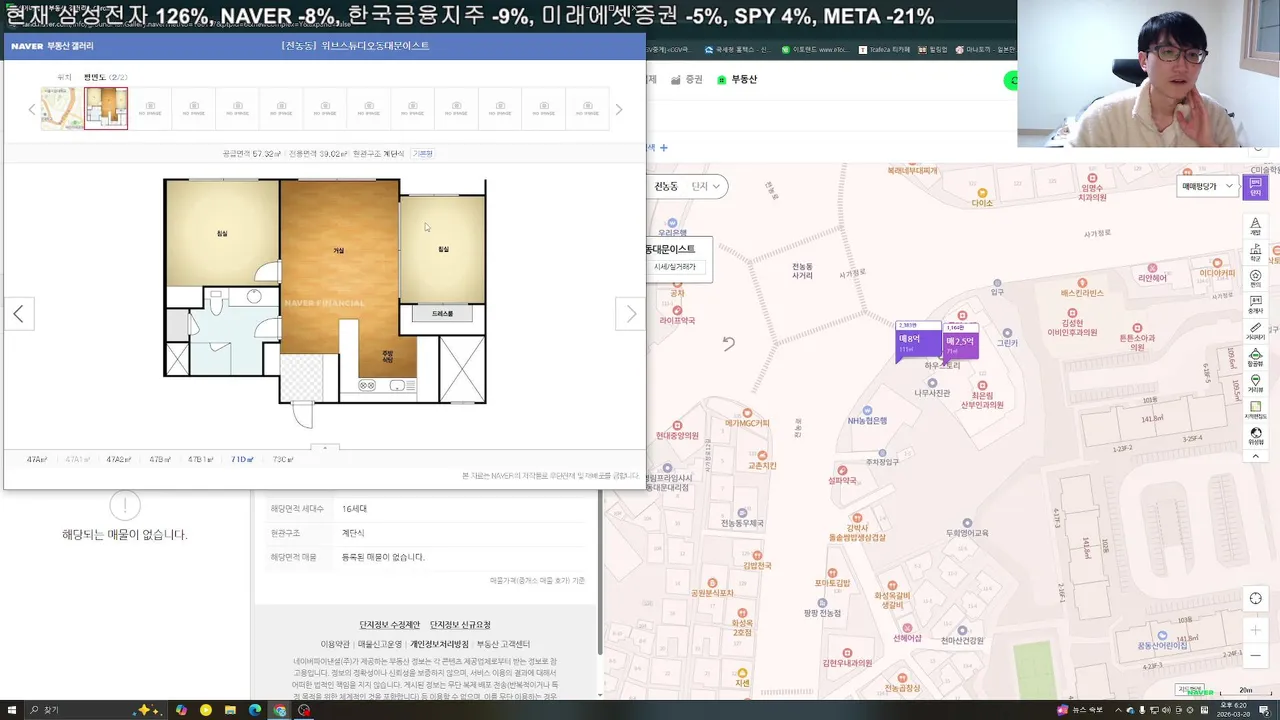Switch to the 지적편집도 cadastral map

[1255, 410]
